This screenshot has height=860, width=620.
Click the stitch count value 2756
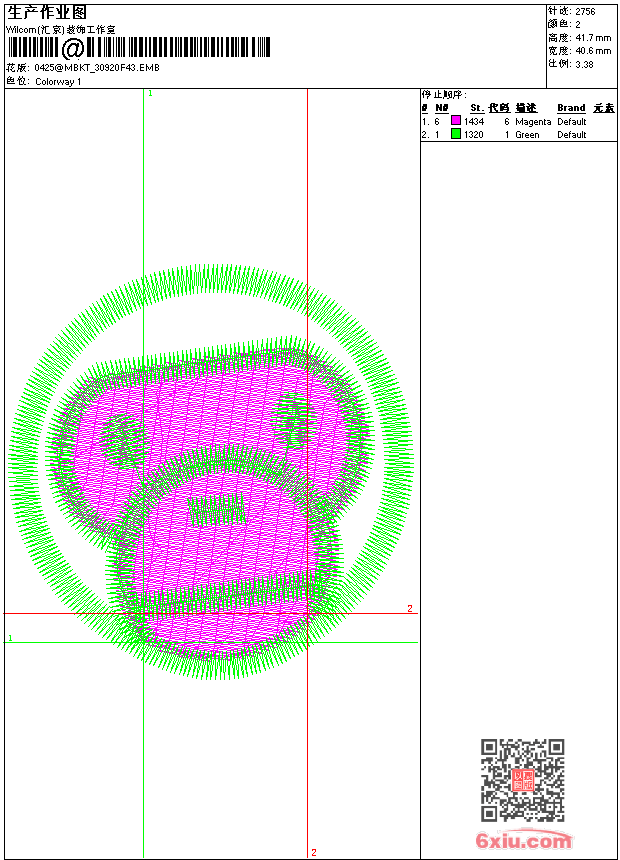coord(585,11)
